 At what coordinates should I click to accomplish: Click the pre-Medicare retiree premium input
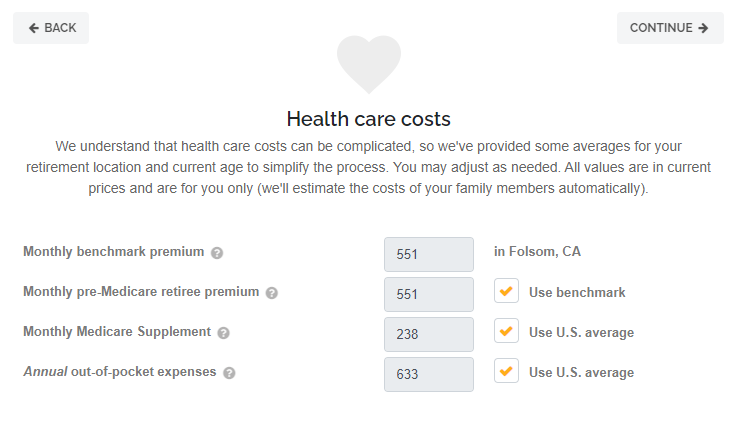[x=428, y=294]
